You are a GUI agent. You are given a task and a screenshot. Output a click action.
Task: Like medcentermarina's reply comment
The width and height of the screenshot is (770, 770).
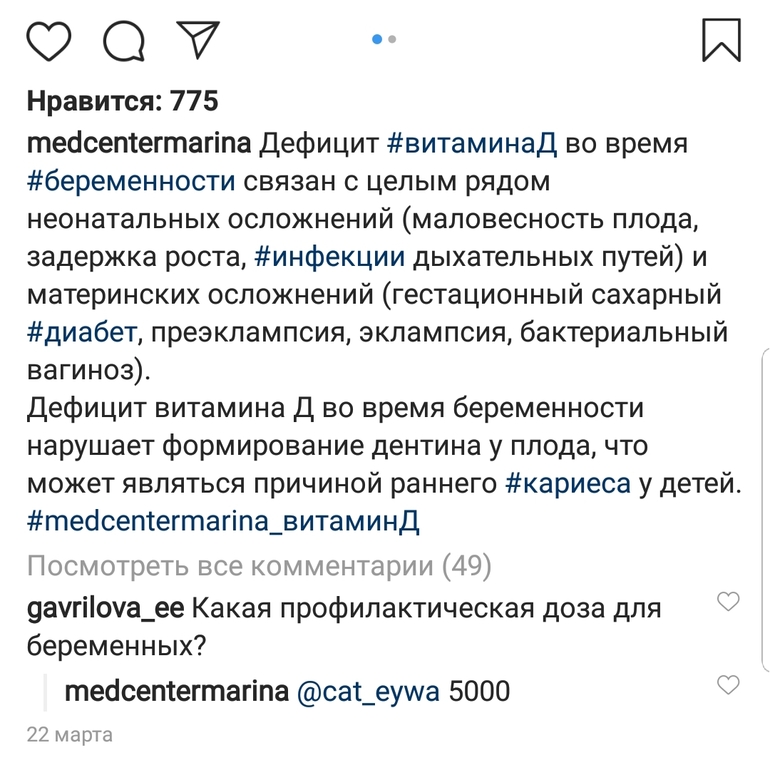pos(729,684)
